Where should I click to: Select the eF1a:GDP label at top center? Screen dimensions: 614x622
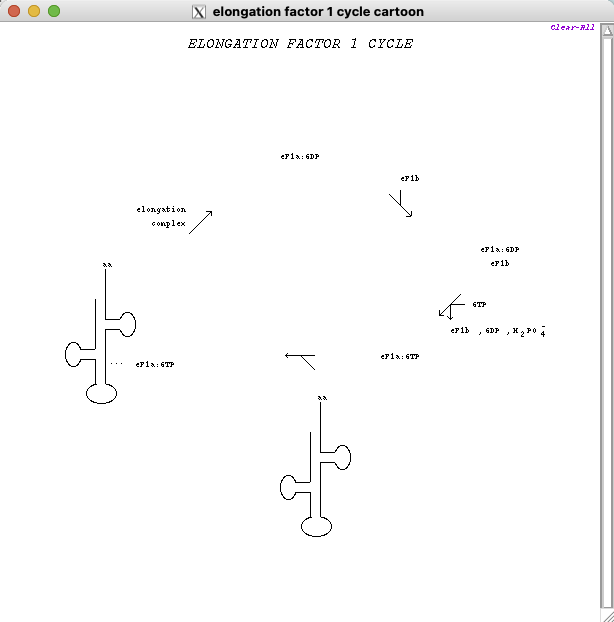[300, 157]
